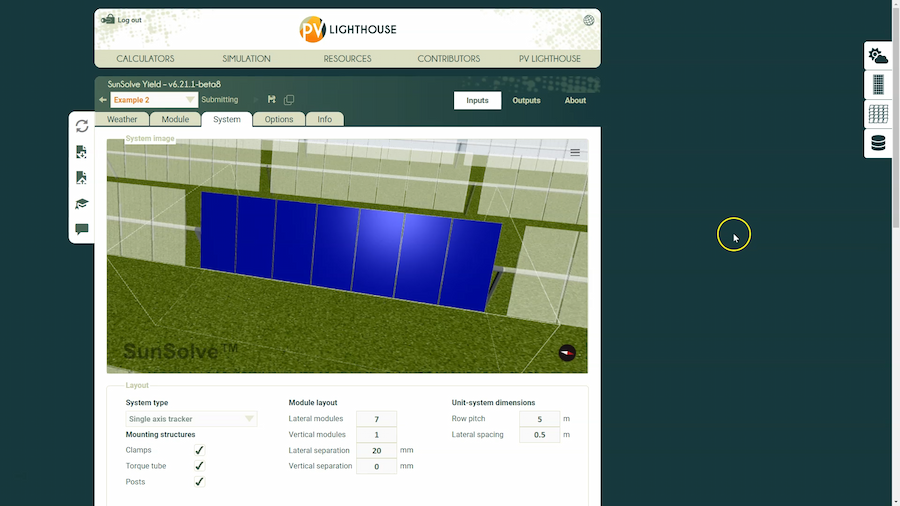Image resolution: width=900 pixels, height=506 pixels.
Task: Click the globe language icon
Action: [588, 21]
